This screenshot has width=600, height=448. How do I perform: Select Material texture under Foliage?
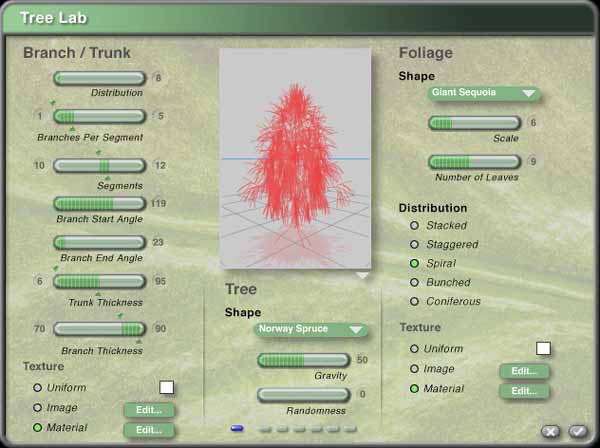[414, 389]
